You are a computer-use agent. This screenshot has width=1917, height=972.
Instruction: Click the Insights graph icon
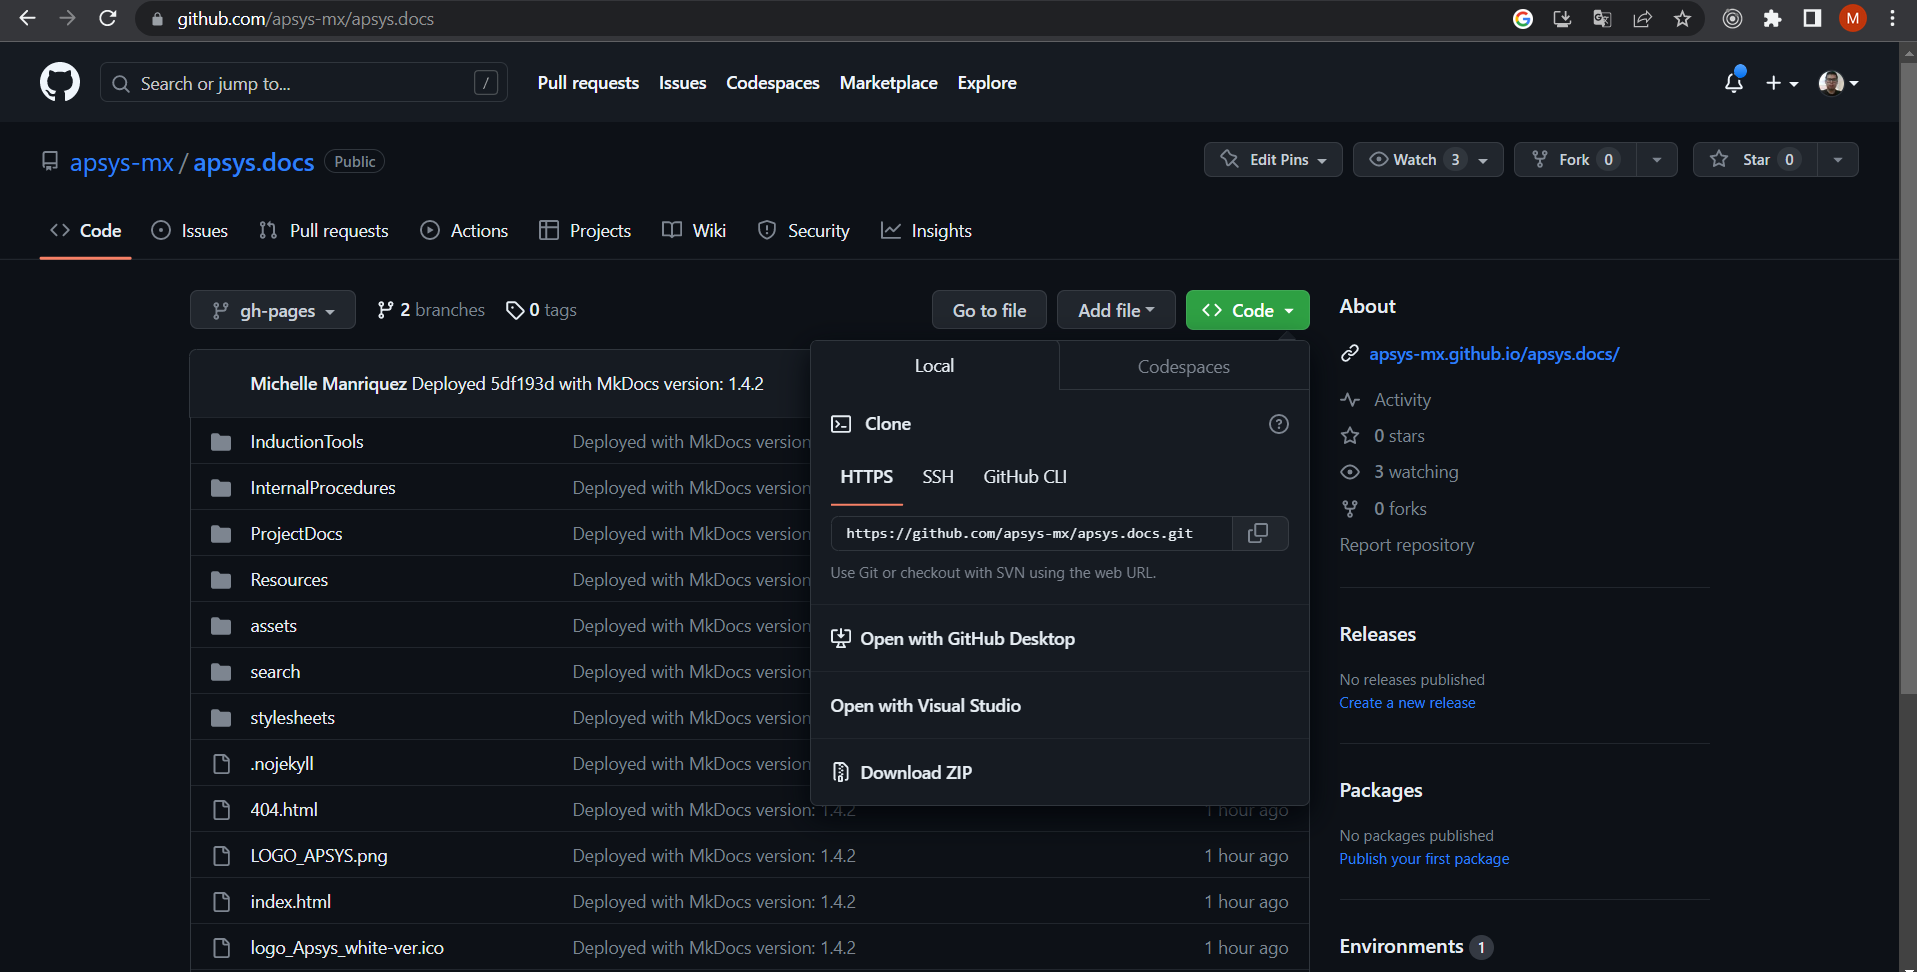891,230
